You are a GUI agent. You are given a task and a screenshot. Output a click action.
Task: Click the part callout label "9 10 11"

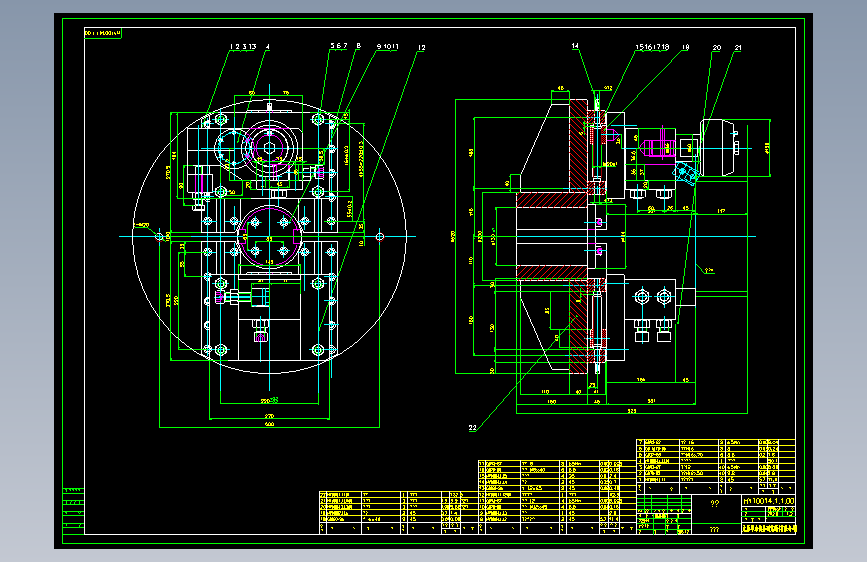click(387, 46)
